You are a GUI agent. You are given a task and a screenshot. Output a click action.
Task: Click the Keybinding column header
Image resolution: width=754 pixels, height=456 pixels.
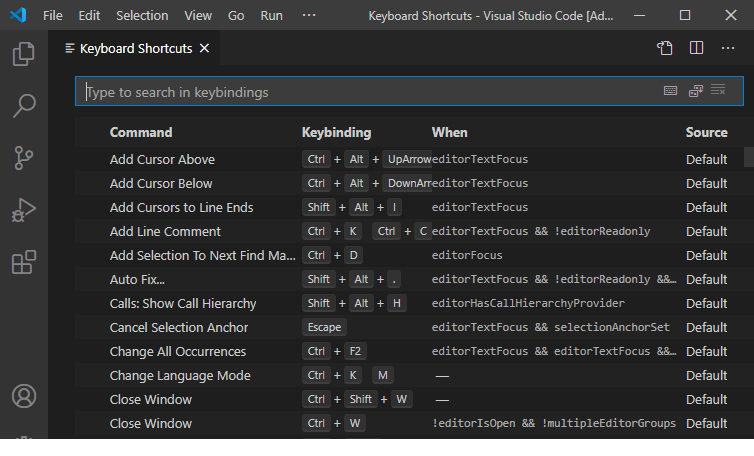[x=337, y=132]
